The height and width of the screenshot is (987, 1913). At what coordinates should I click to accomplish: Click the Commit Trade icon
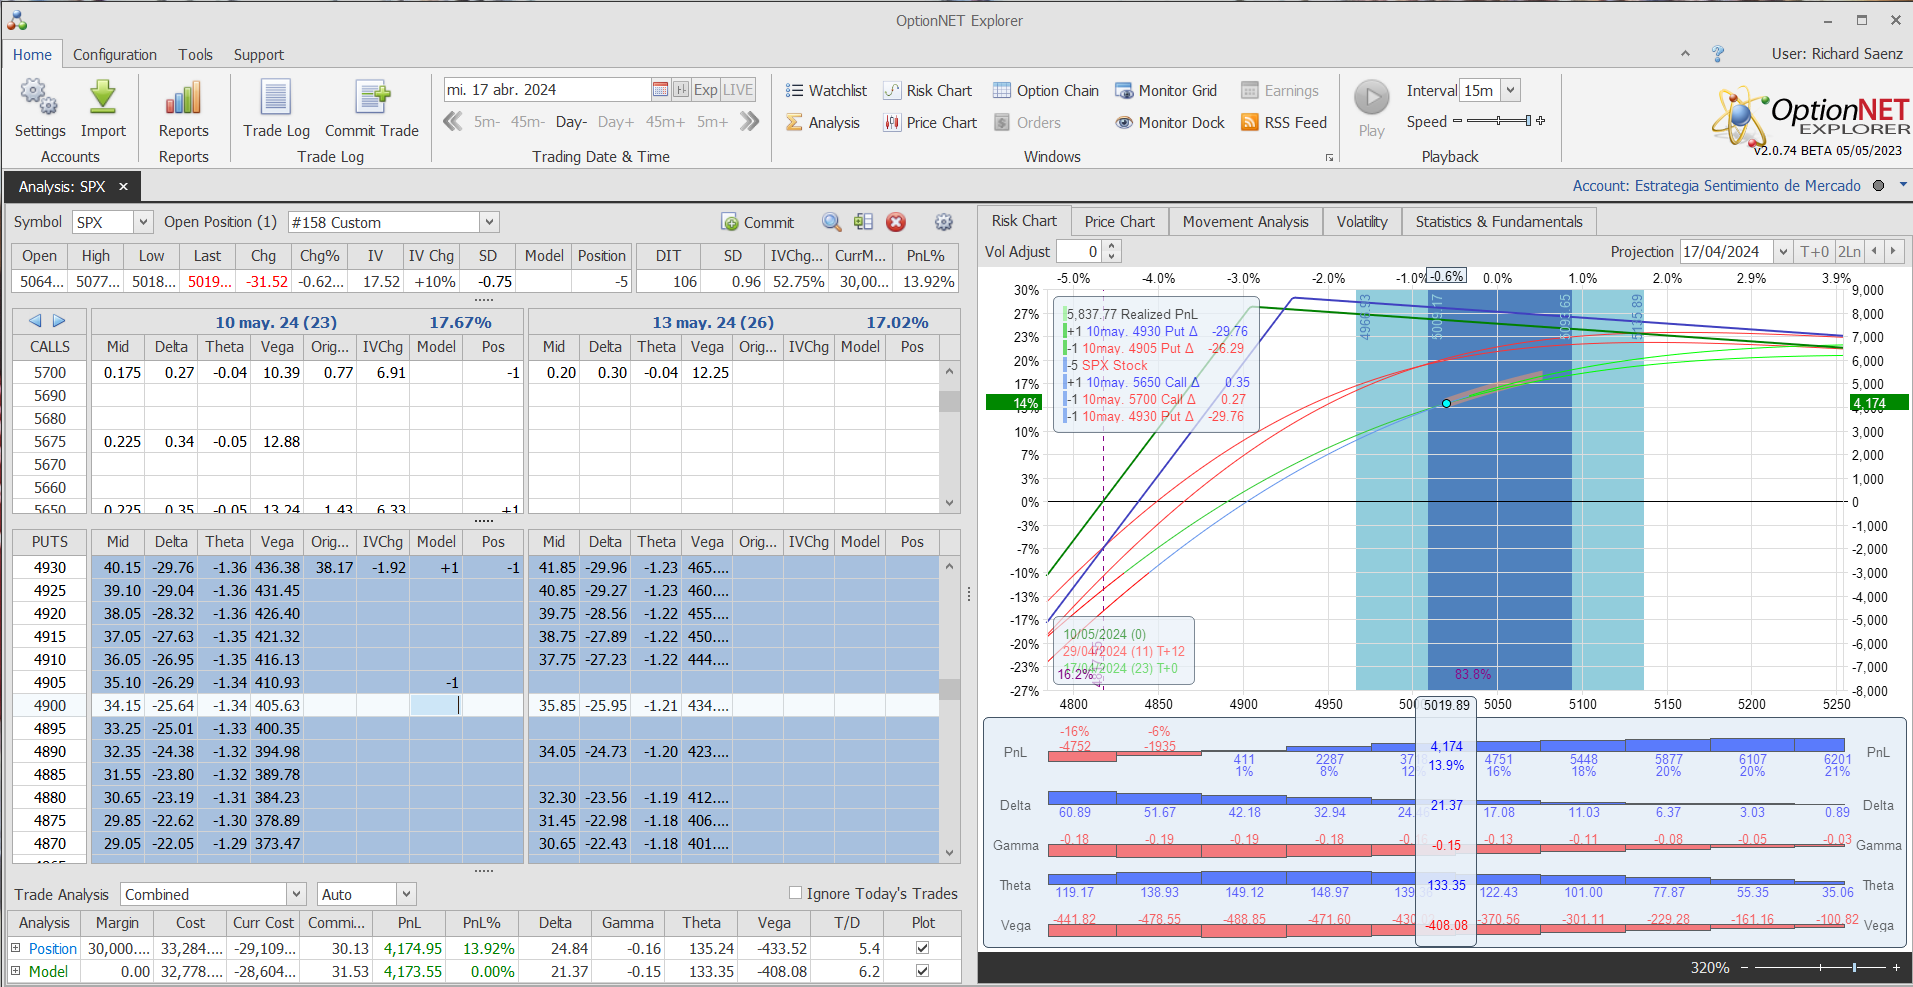372,98
